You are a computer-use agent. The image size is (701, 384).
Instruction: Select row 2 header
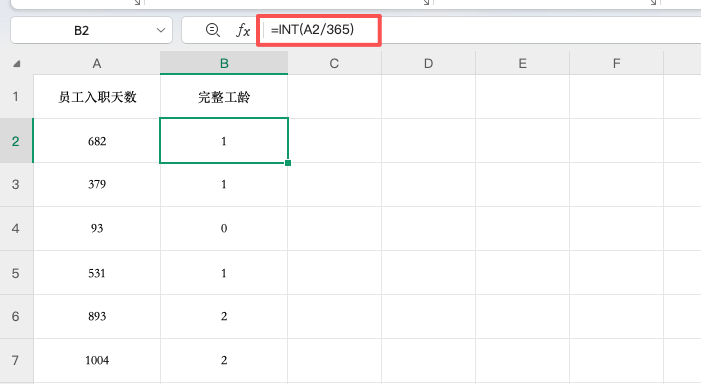pyautogui.click(x=16, y=141)
